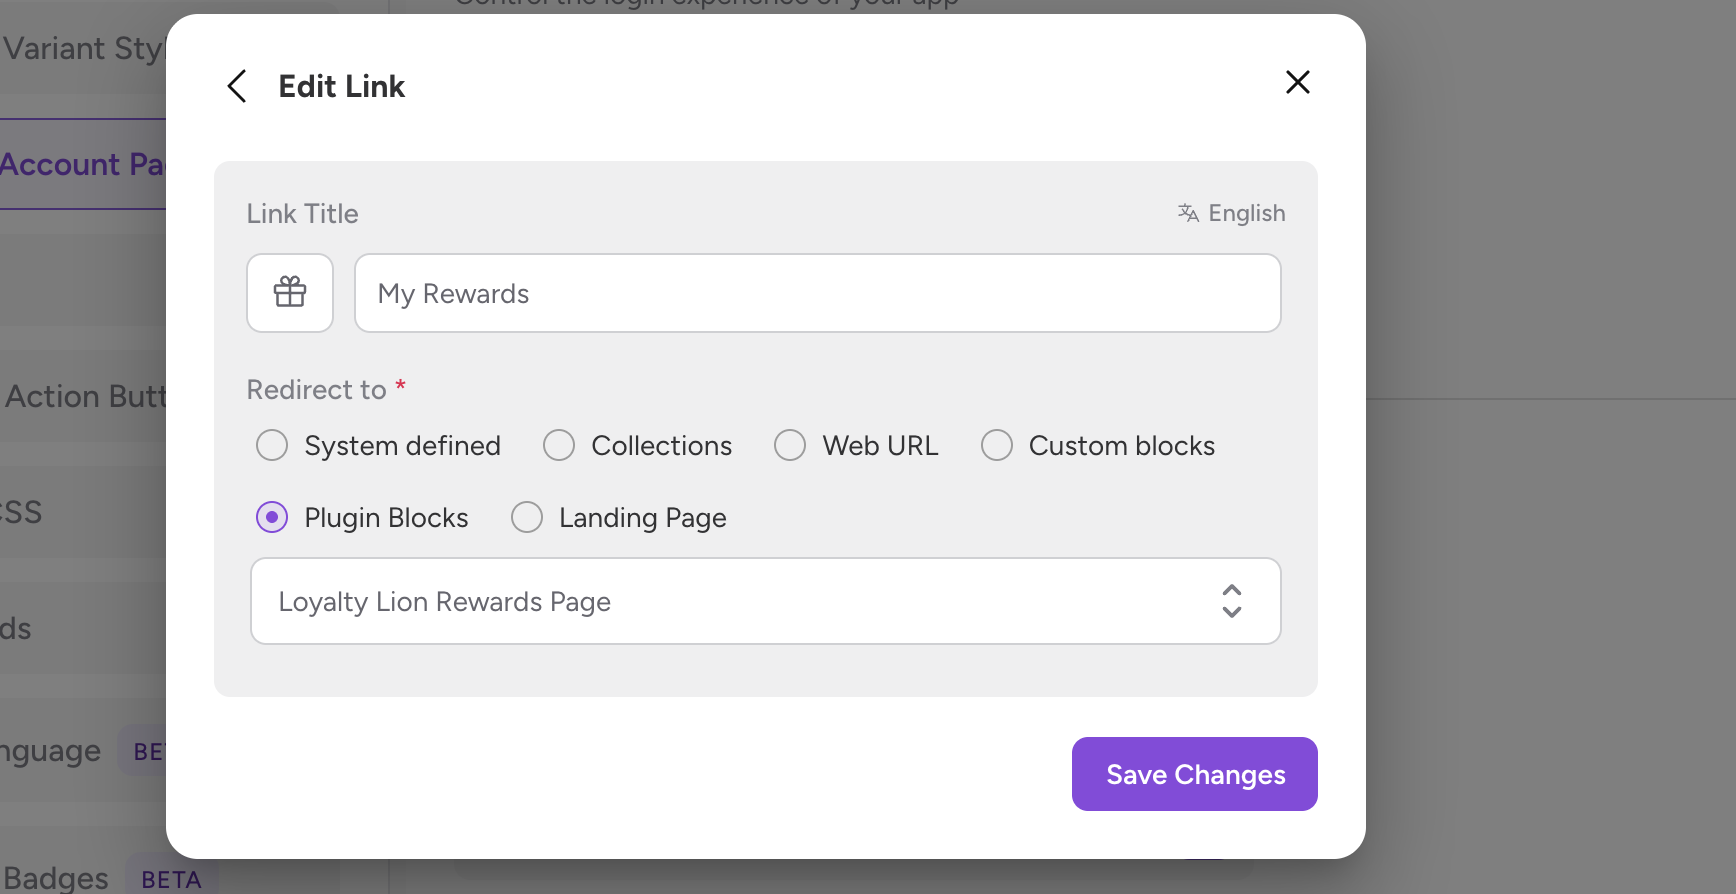Switch link title language from English
The height and width of the screenshot is (894, 1736).
point(1246,213)
